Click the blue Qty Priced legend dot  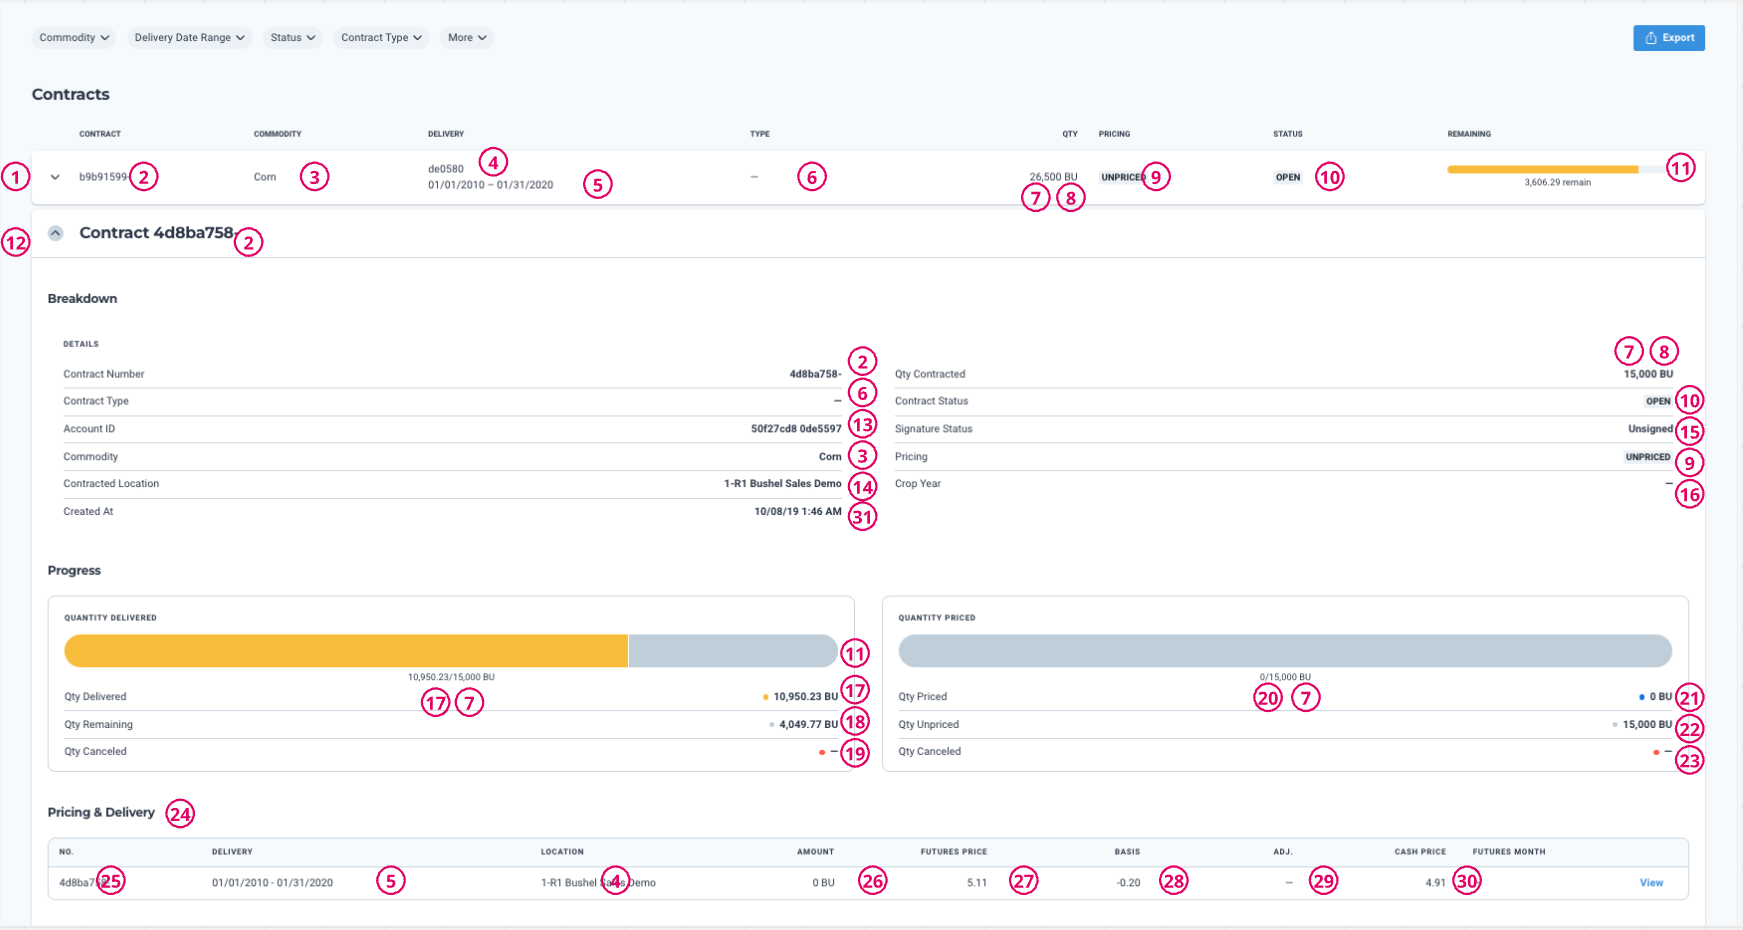tap(1640, 695)
